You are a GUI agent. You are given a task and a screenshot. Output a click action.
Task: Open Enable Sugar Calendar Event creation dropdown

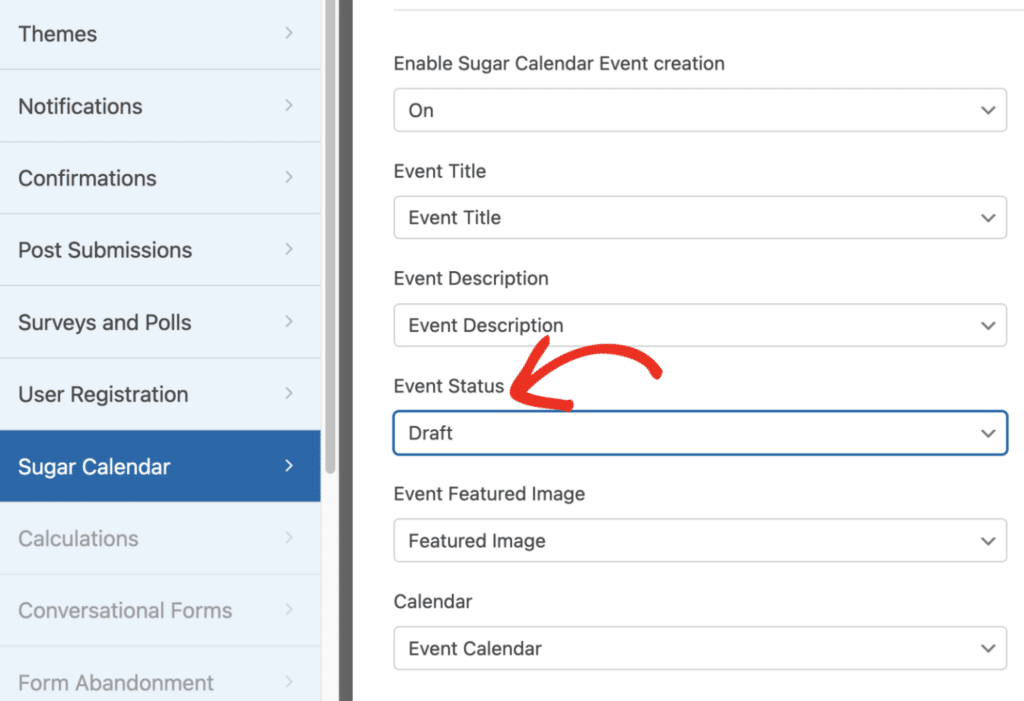(699, 110)
